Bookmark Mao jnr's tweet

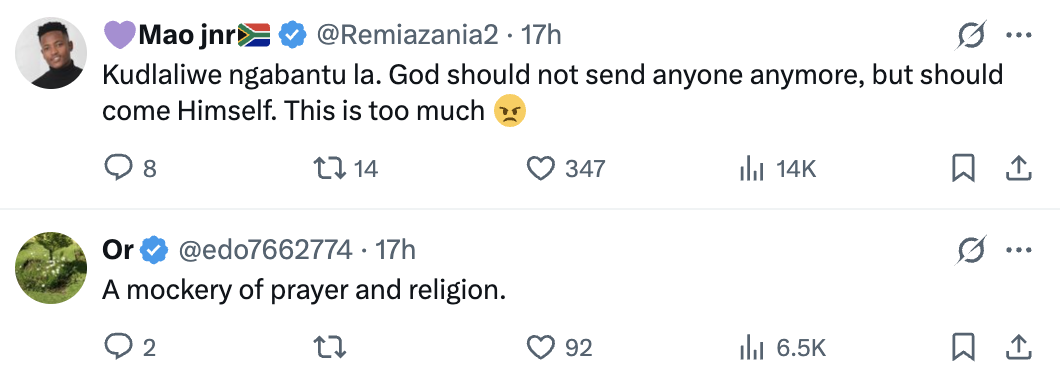(x=963, y=168)
